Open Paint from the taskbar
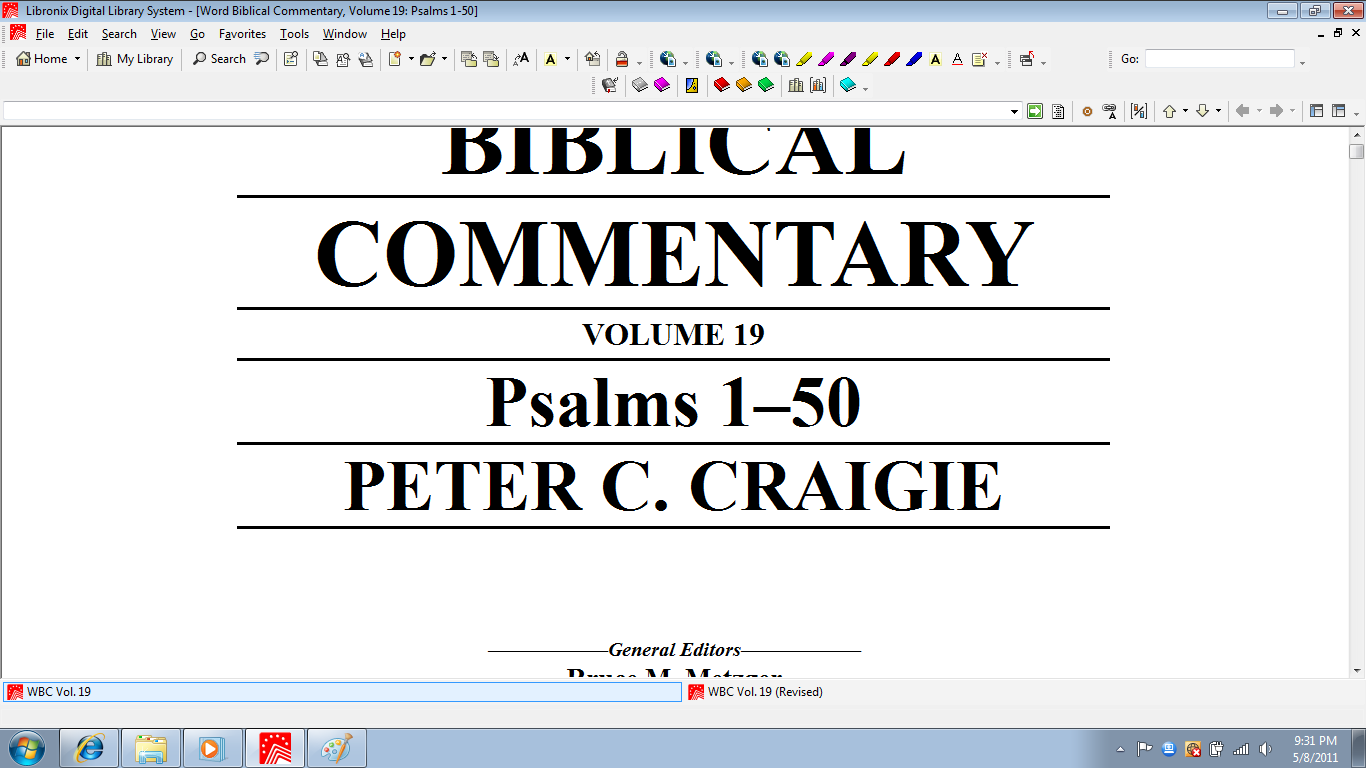 click(x=337, y=748)
